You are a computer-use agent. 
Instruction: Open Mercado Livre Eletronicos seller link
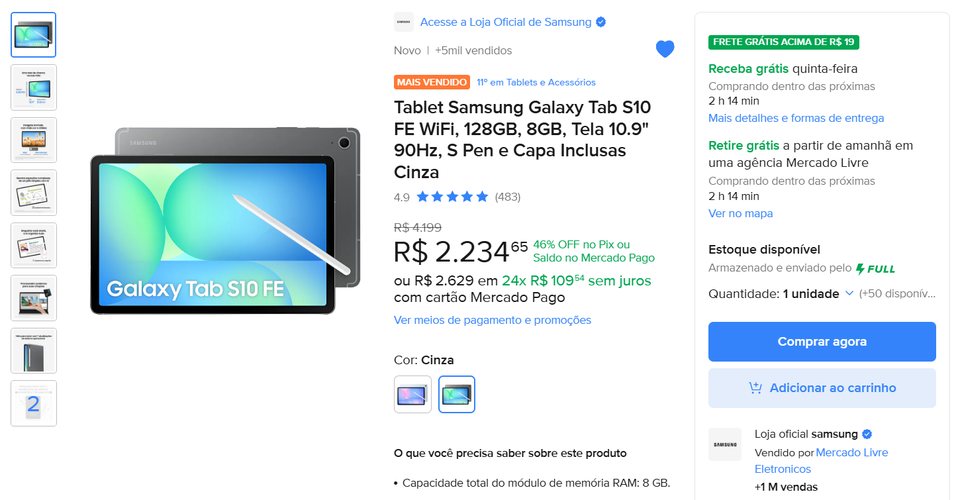click(x=821, y=461)
